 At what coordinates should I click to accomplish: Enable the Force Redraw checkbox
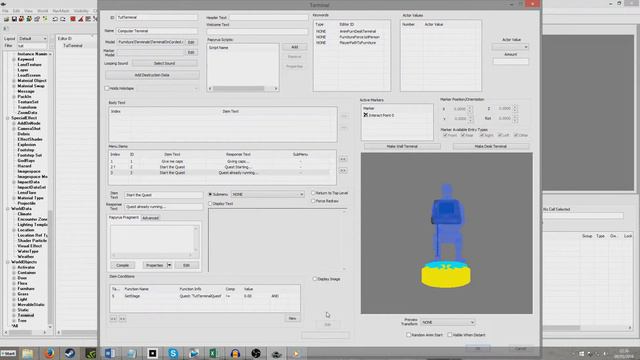coord(313,201)
